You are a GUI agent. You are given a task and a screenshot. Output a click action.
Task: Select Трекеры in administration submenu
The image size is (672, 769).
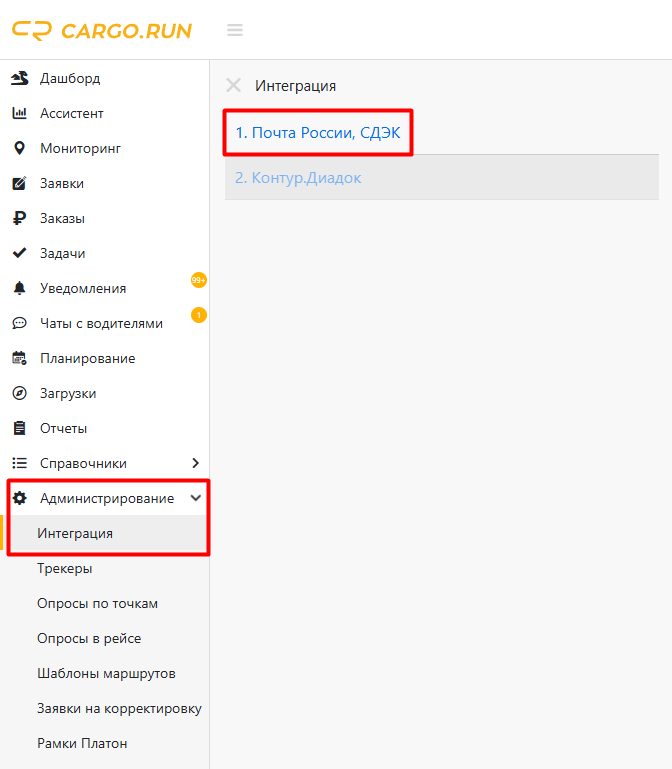click(65, 568)
